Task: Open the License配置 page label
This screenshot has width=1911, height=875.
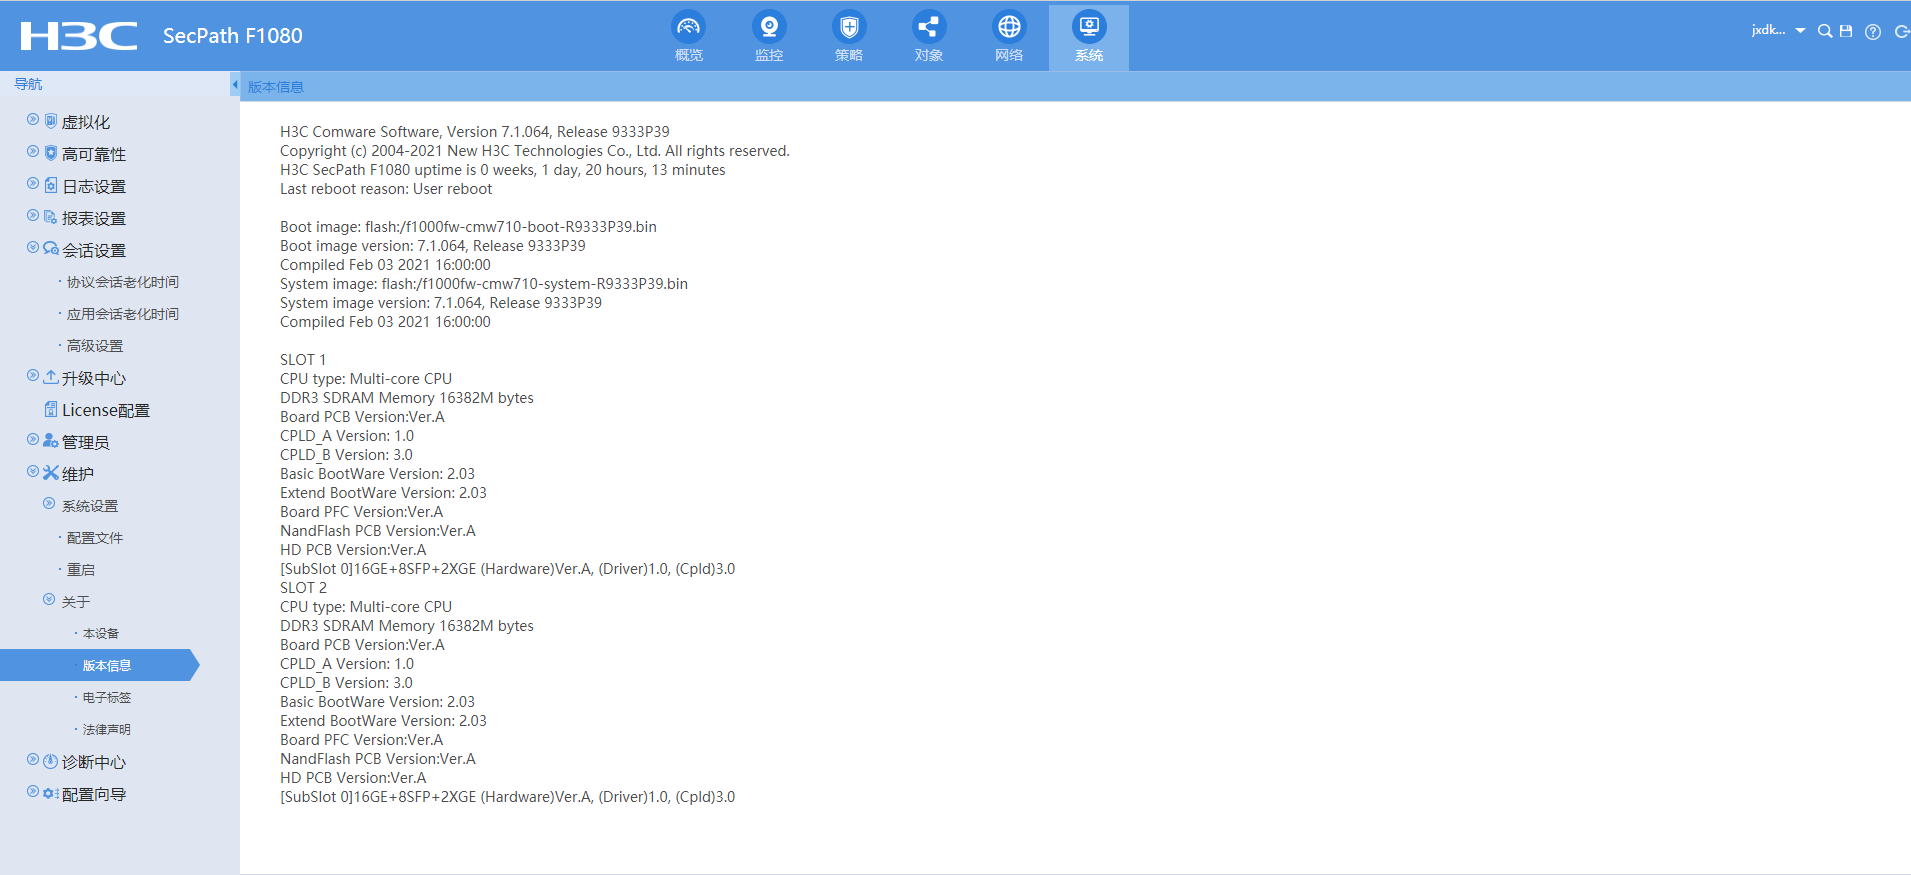Action: 106,410
